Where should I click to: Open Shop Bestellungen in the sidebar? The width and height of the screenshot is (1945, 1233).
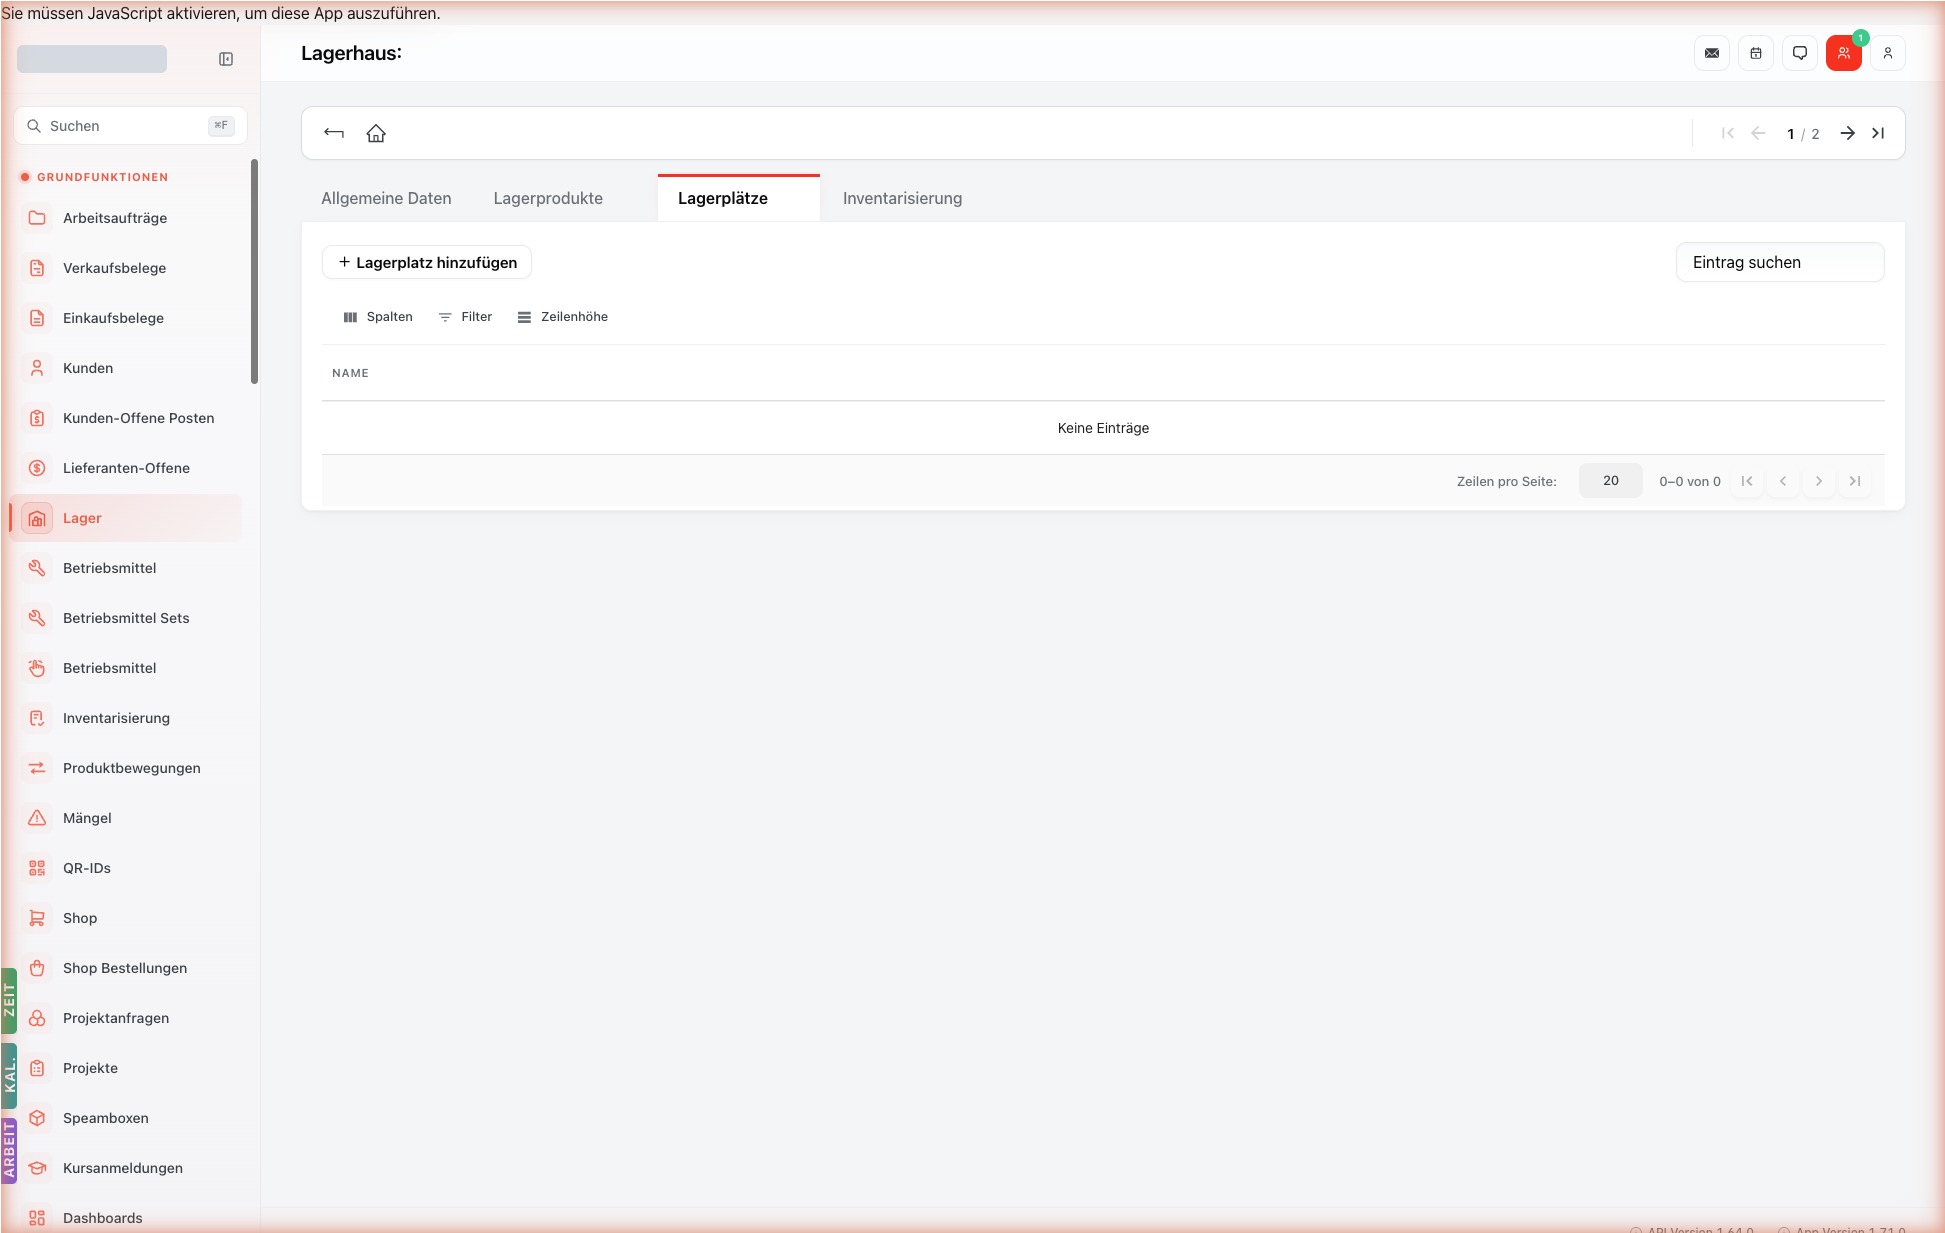coord(126,968)
